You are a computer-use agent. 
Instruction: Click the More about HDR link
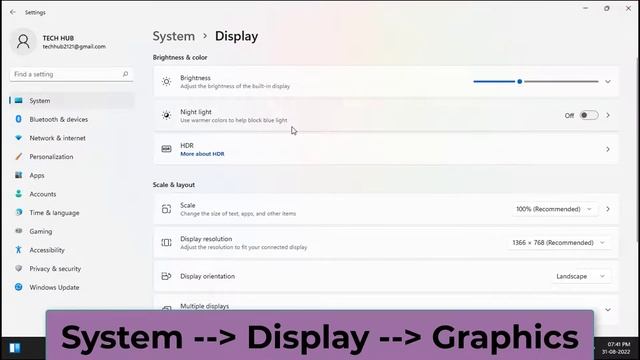pyautogui.click(x=202, y=154)
